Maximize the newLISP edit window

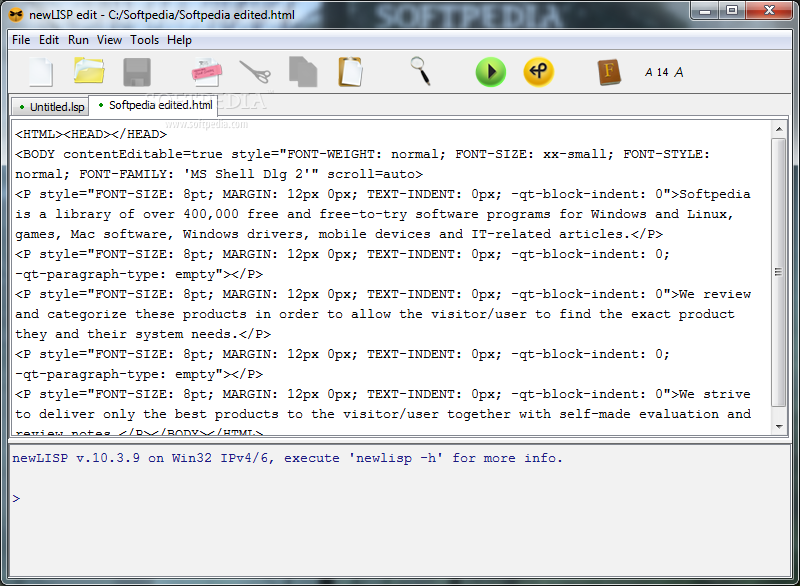click(x=732, y=11)
